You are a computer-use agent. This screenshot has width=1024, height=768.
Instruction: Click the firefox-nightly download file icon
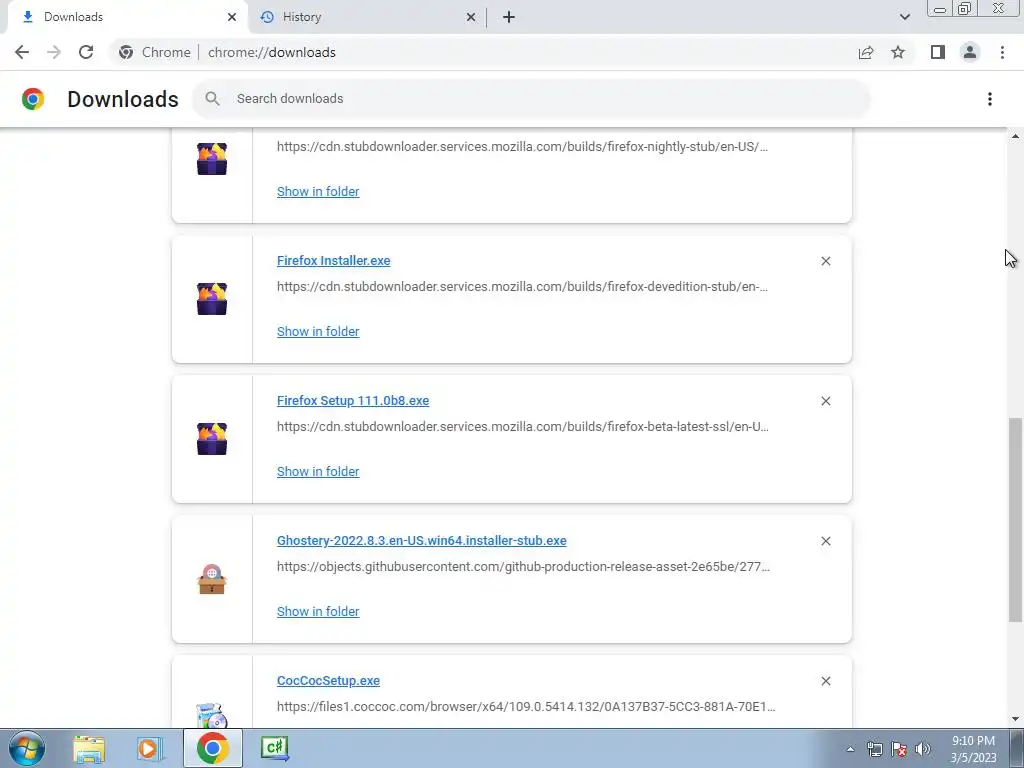click(x=212, y=159)
